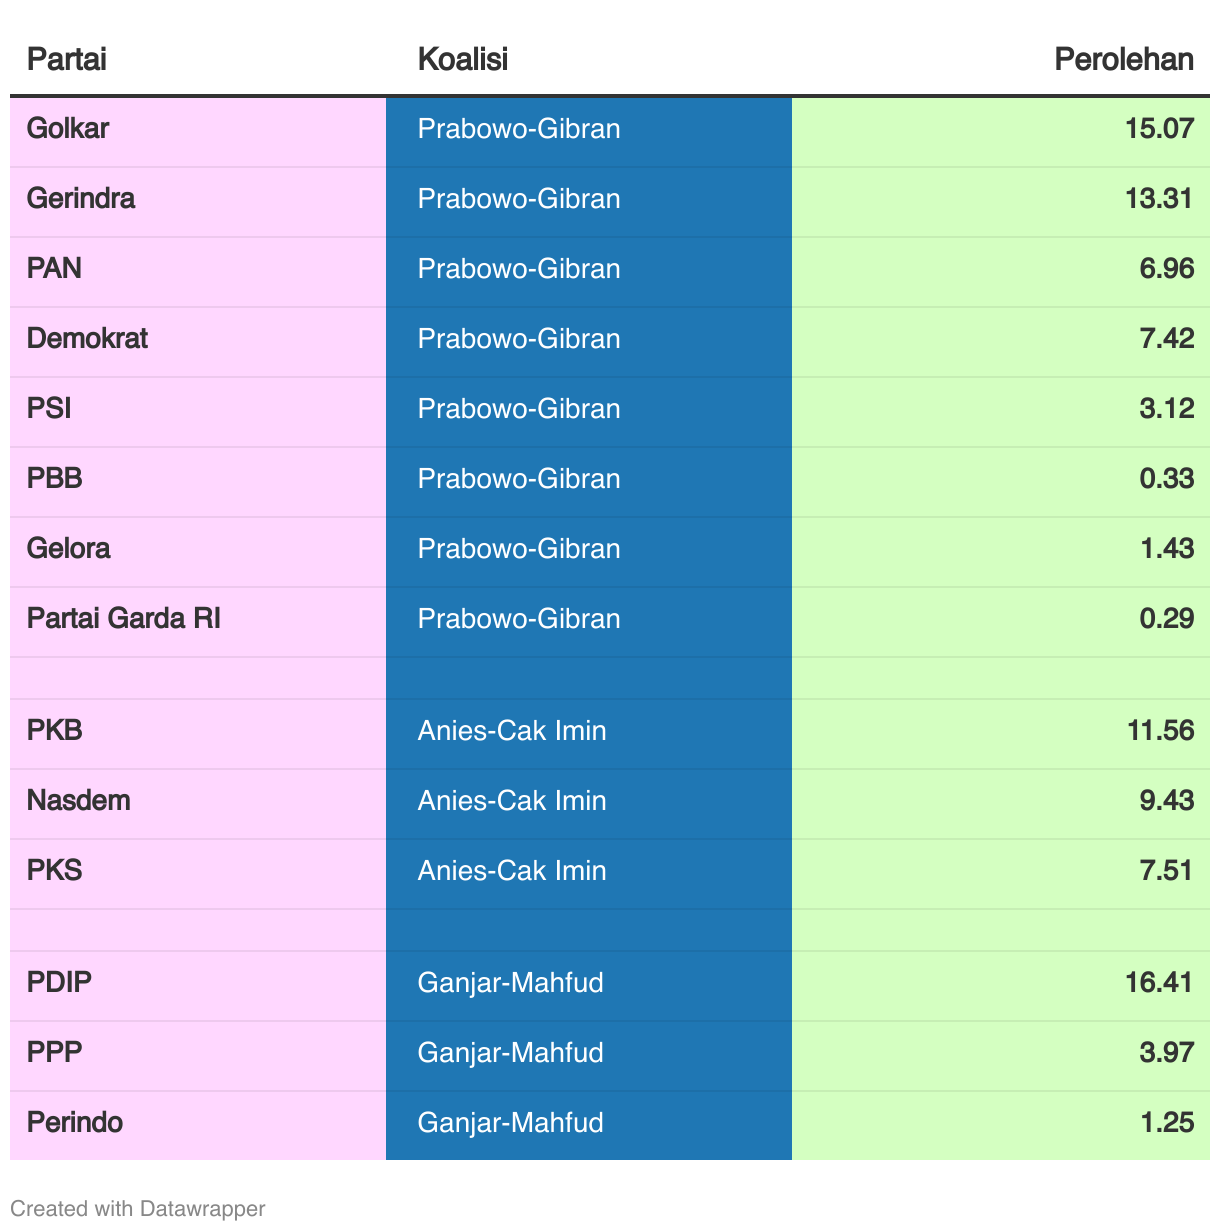Select the PKS party name
Viewport: 1220px width, 1232px height.
pos(54,871)
